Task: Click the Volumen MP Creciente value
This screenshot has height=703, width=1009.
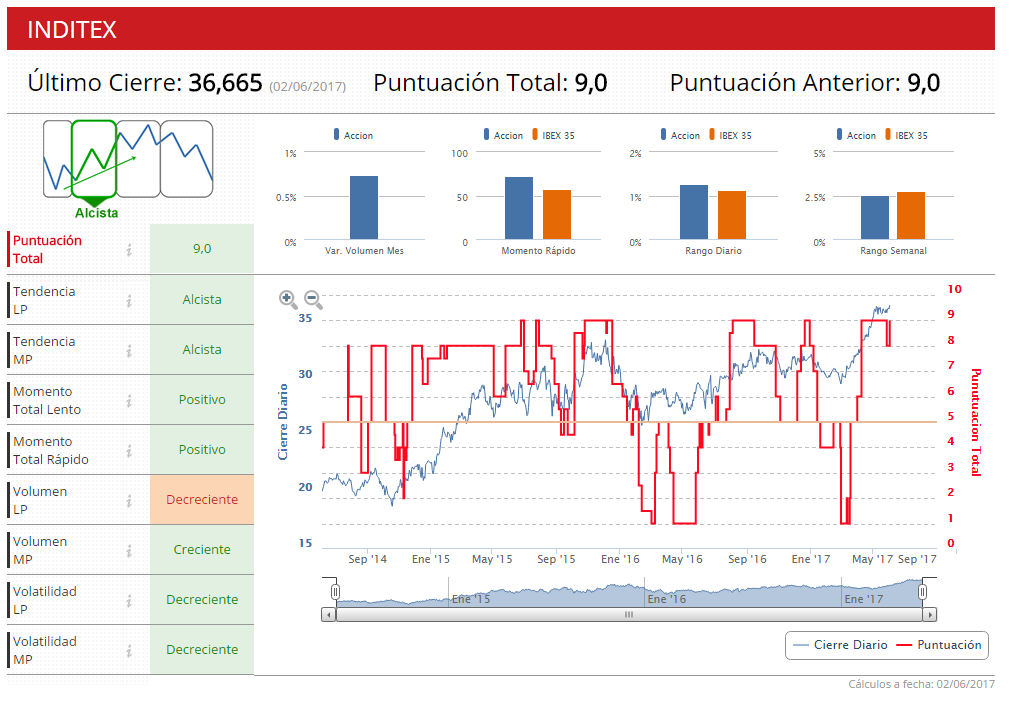Action: 202,550
